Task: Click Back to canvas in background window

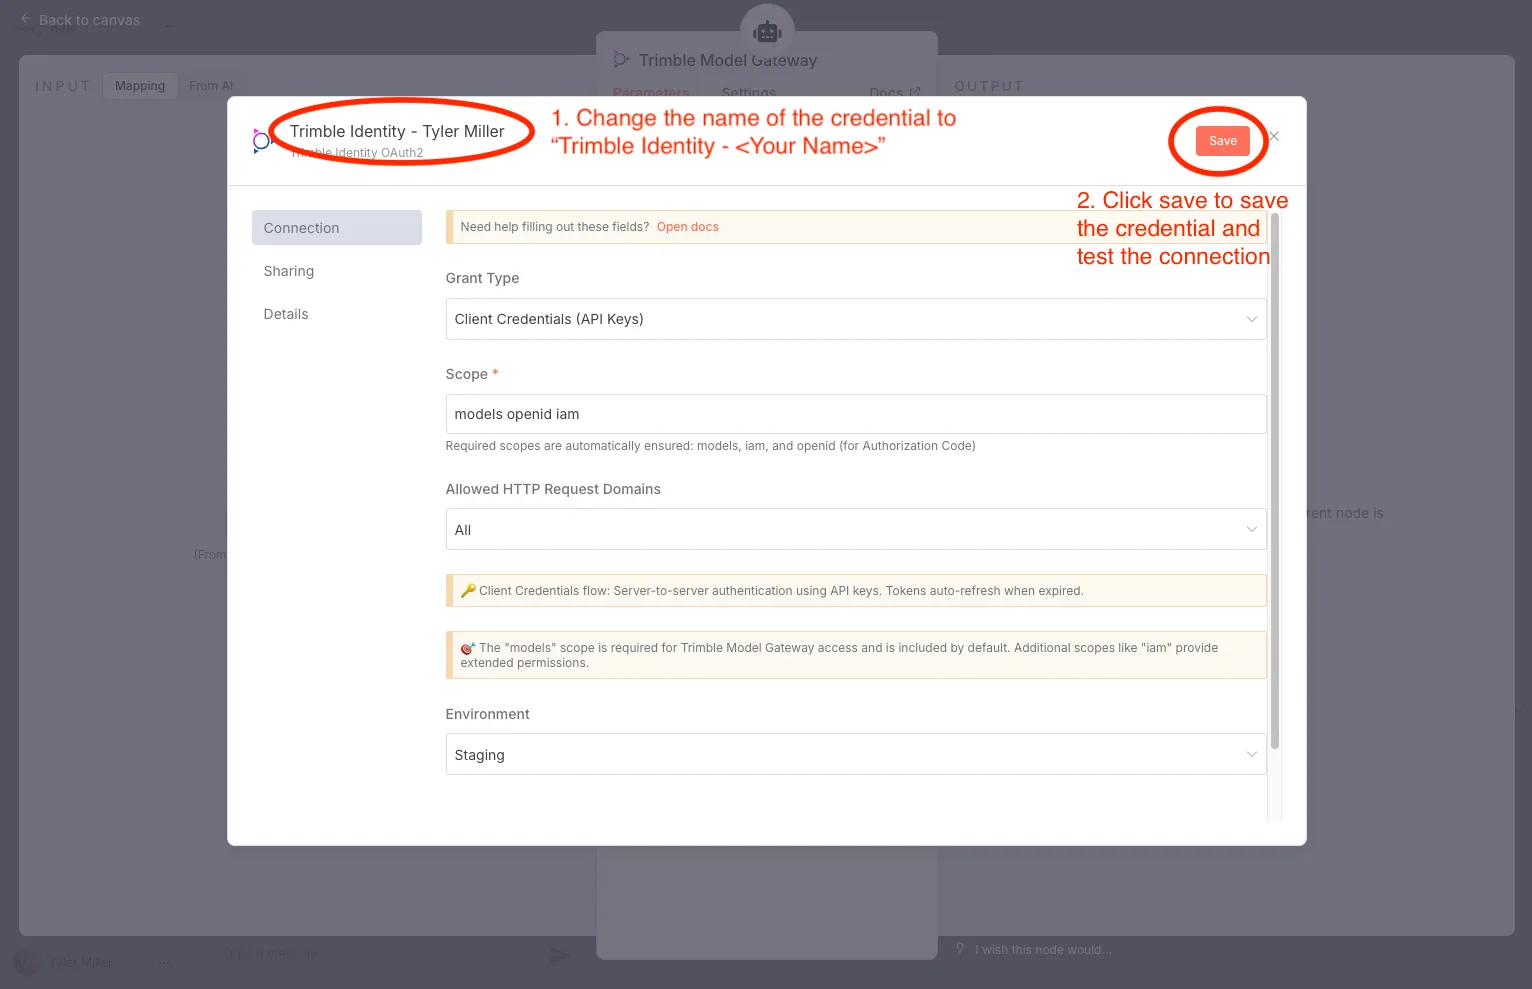Action: [x=89, y=20]
